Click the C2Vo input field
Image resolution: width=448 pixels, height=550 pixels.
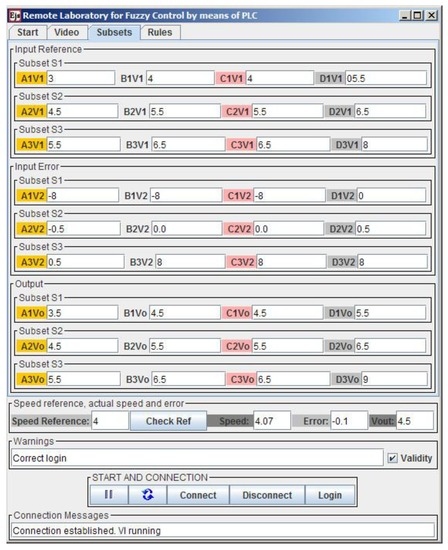[x=287, y=346]
